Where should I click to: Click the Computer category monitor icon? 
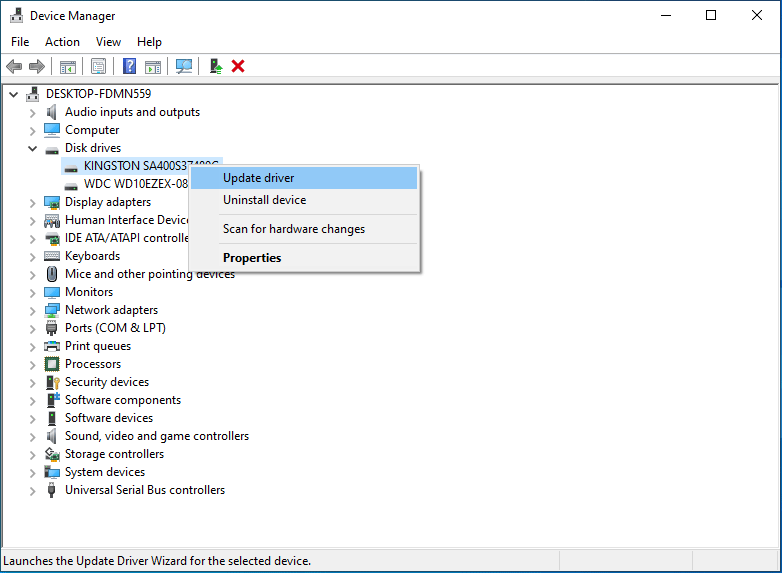pyautogui.click(x=52, y=130)
